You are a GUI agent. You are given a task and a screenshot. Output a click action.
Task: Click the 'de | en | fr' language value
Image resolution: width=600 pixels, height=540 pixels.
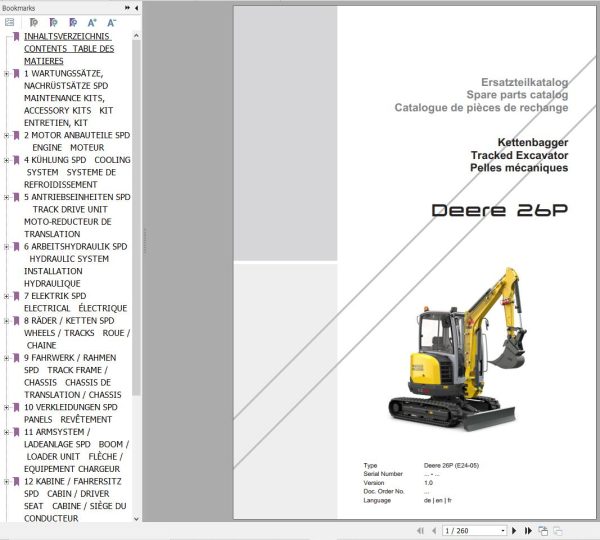(438, 500)
